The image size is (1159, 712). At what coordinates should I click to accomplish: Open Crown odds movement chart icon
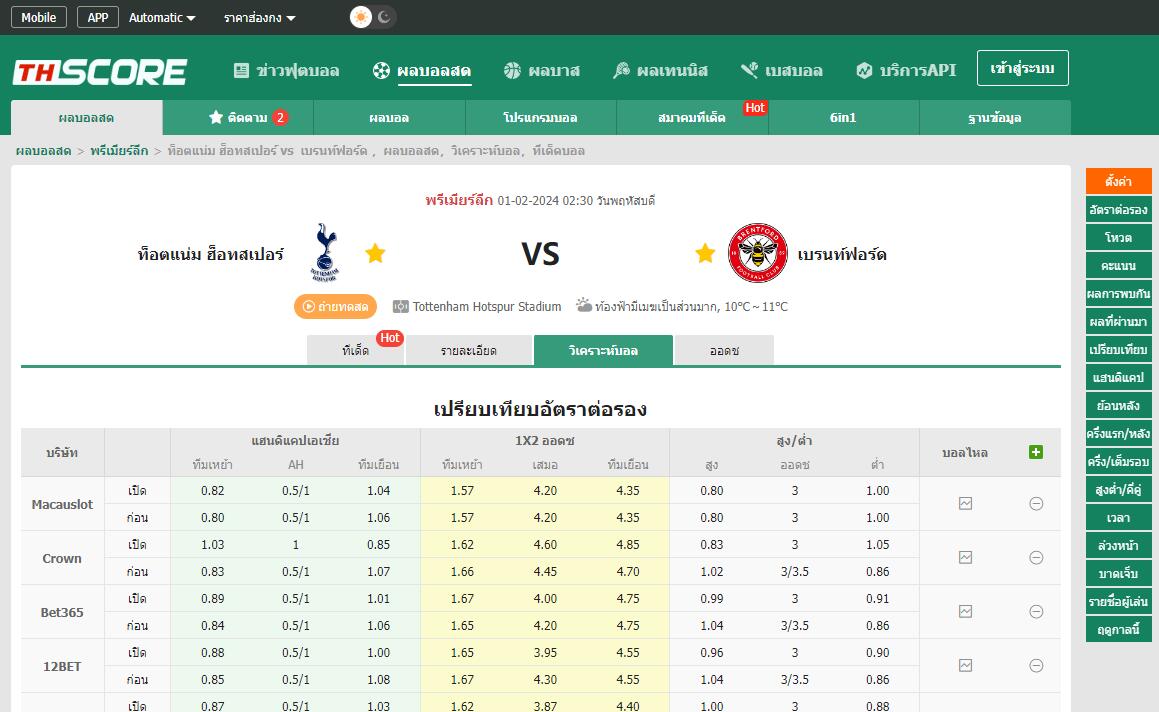coord(965,557)
